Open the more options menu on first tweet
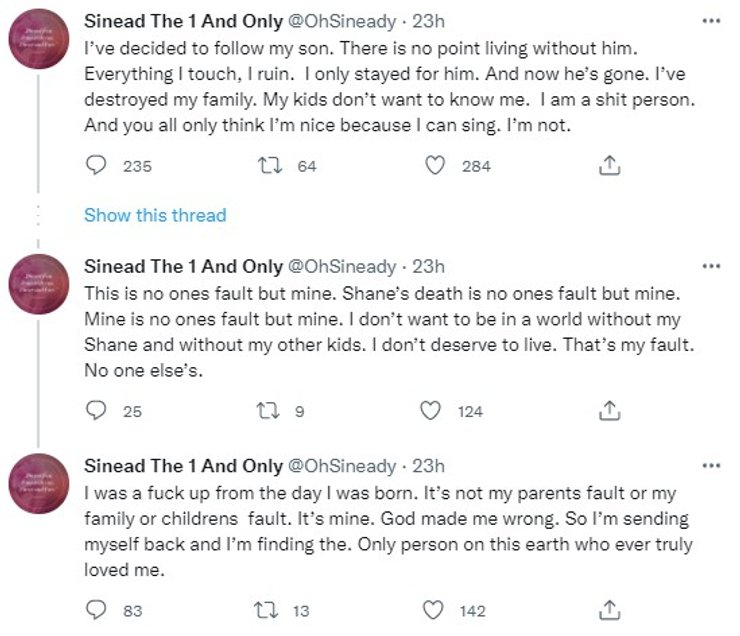This screenshot has width=740, height=636. click(710, 22)
